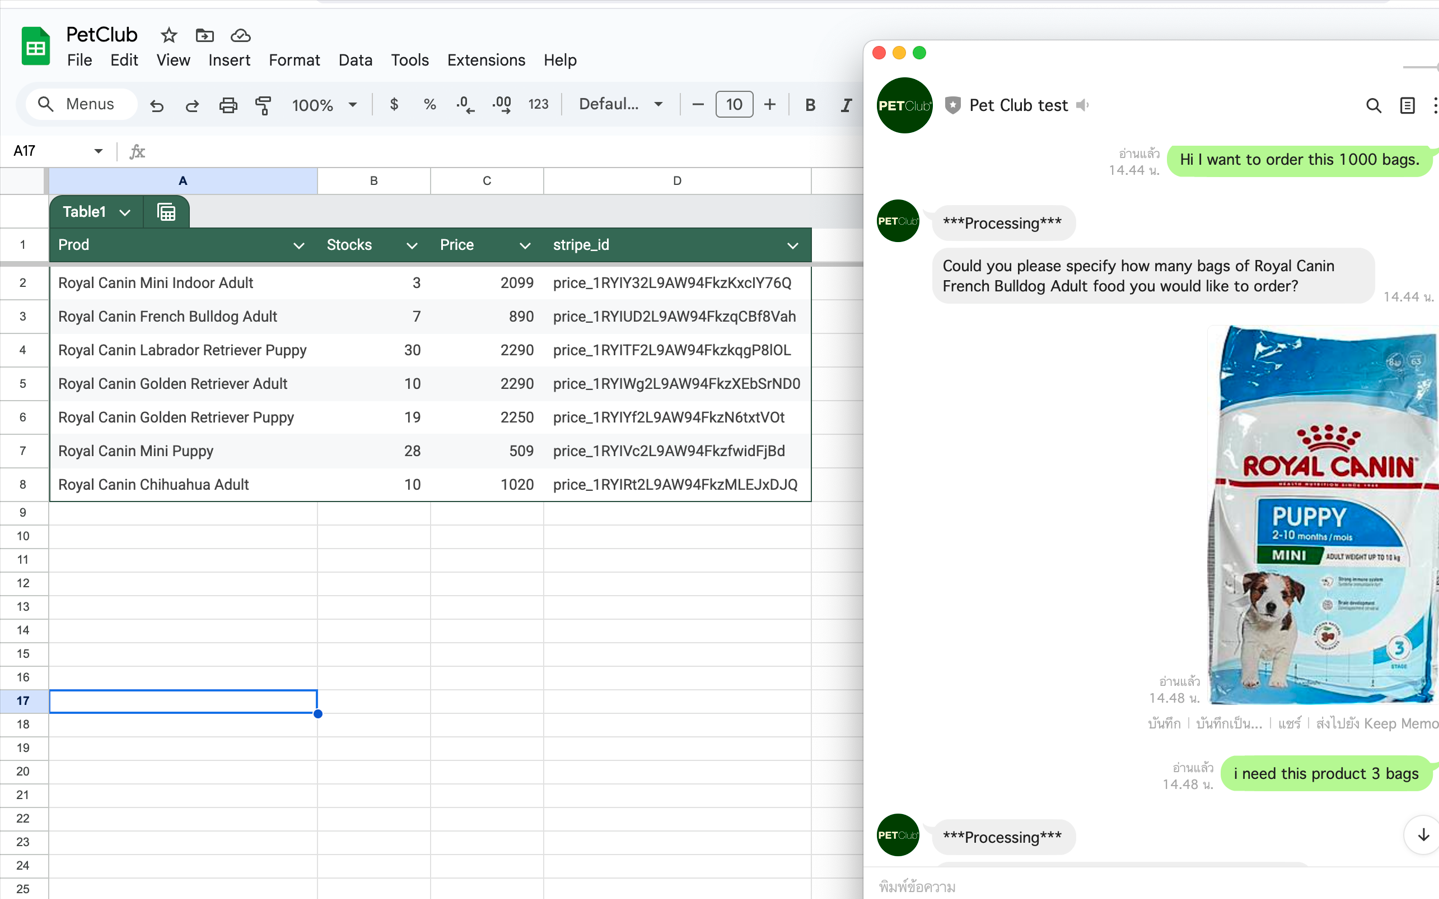
Task: Open the View menu
Action: point(173,60)
